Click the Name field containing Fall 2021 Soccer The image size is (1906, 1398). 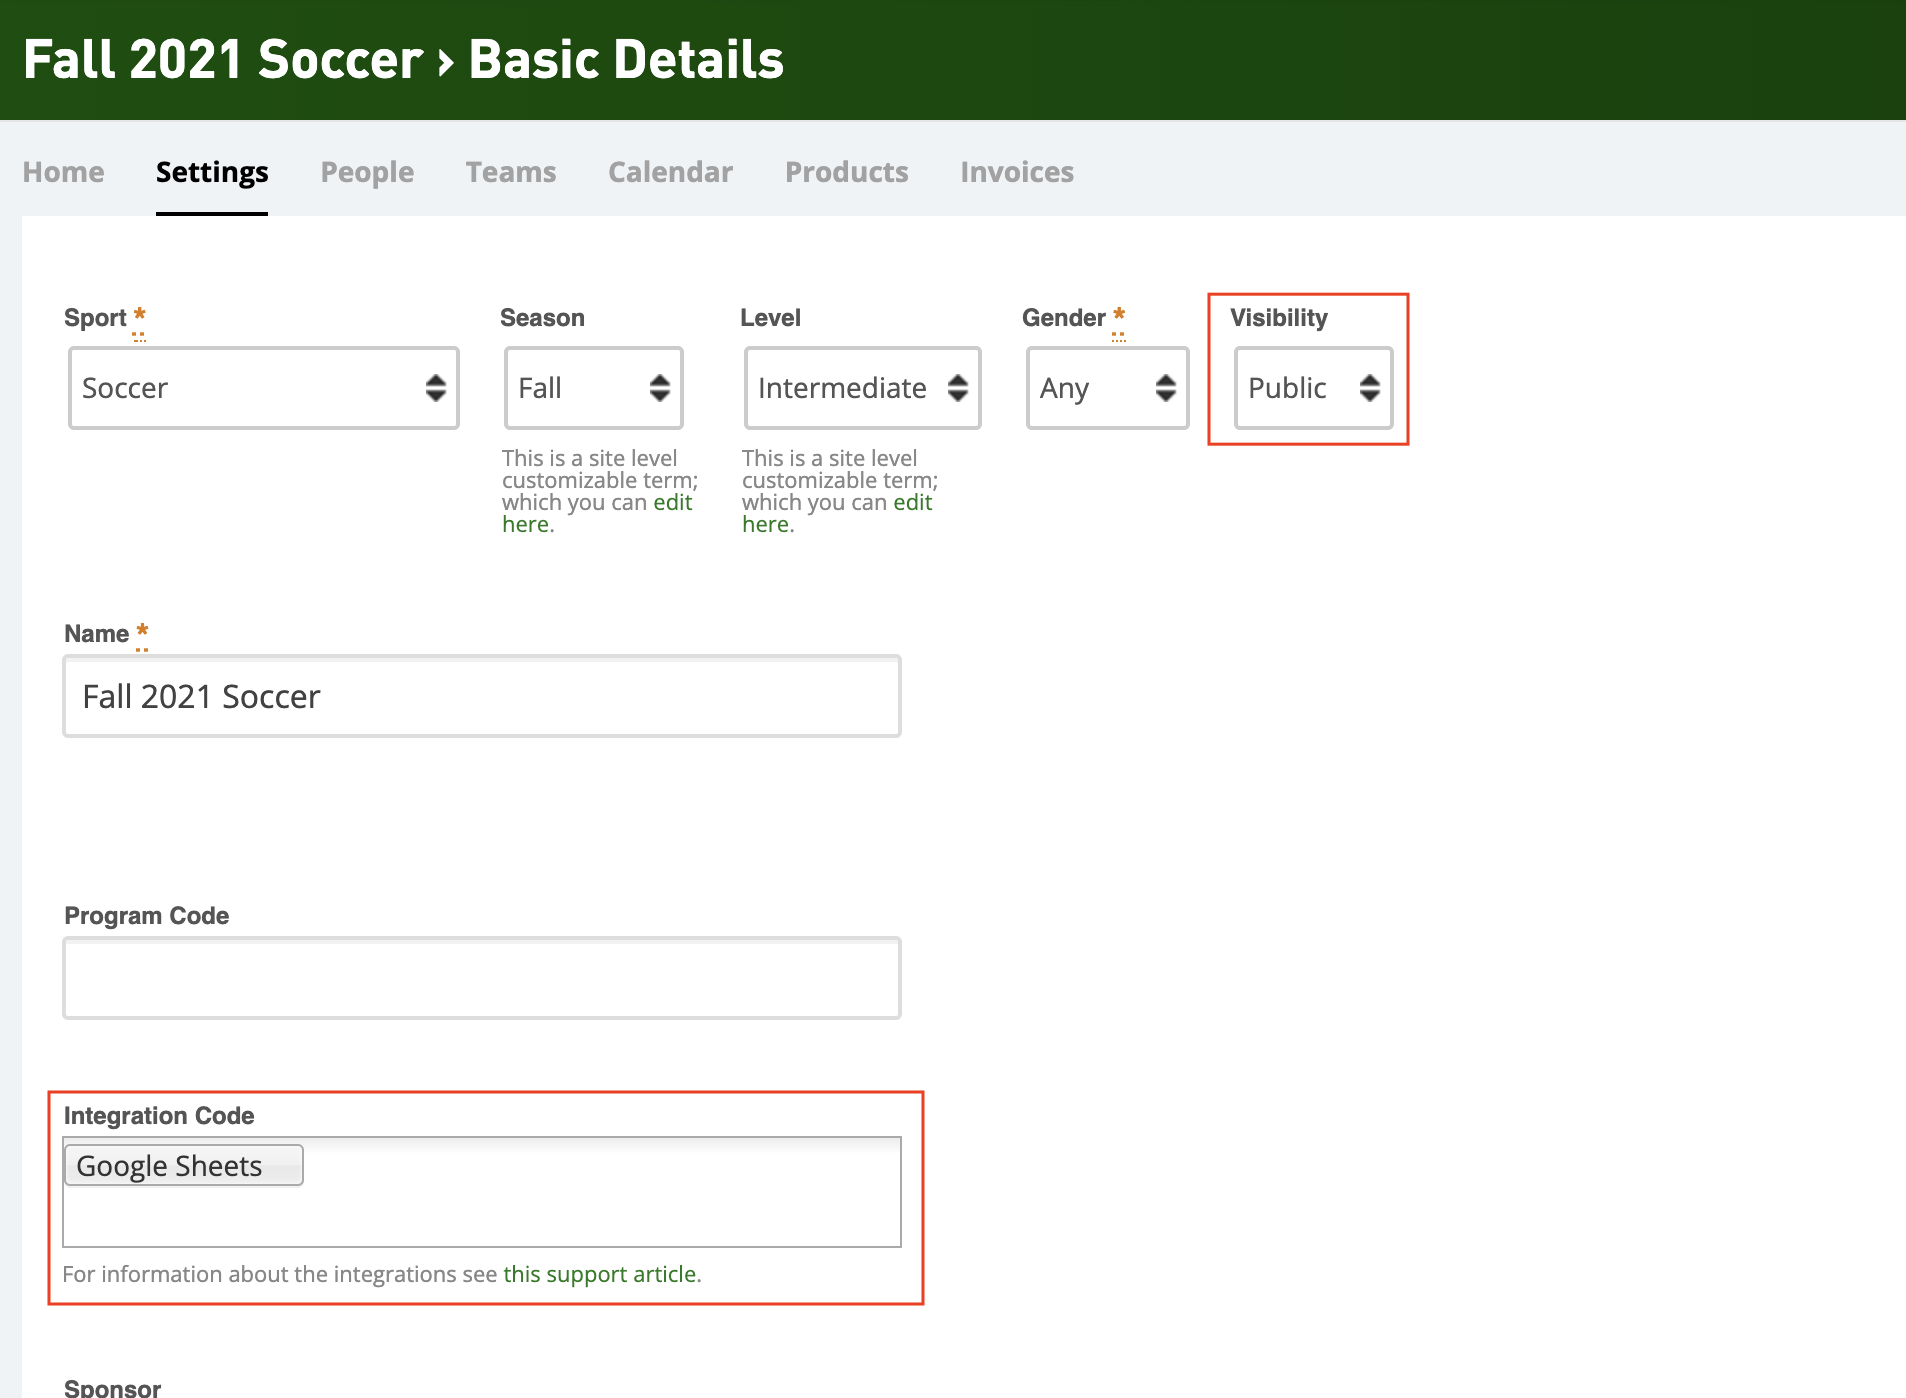click(482, 696)
